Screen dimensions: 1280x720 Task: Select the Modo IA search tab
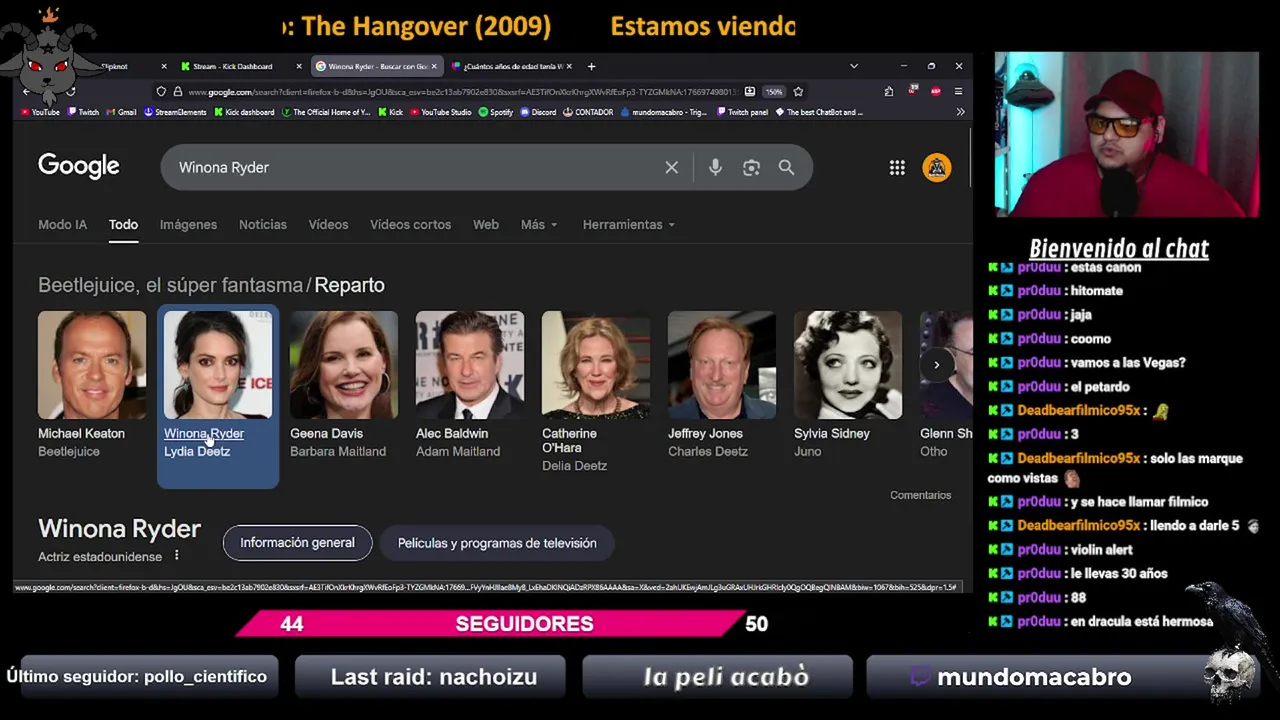62,224
